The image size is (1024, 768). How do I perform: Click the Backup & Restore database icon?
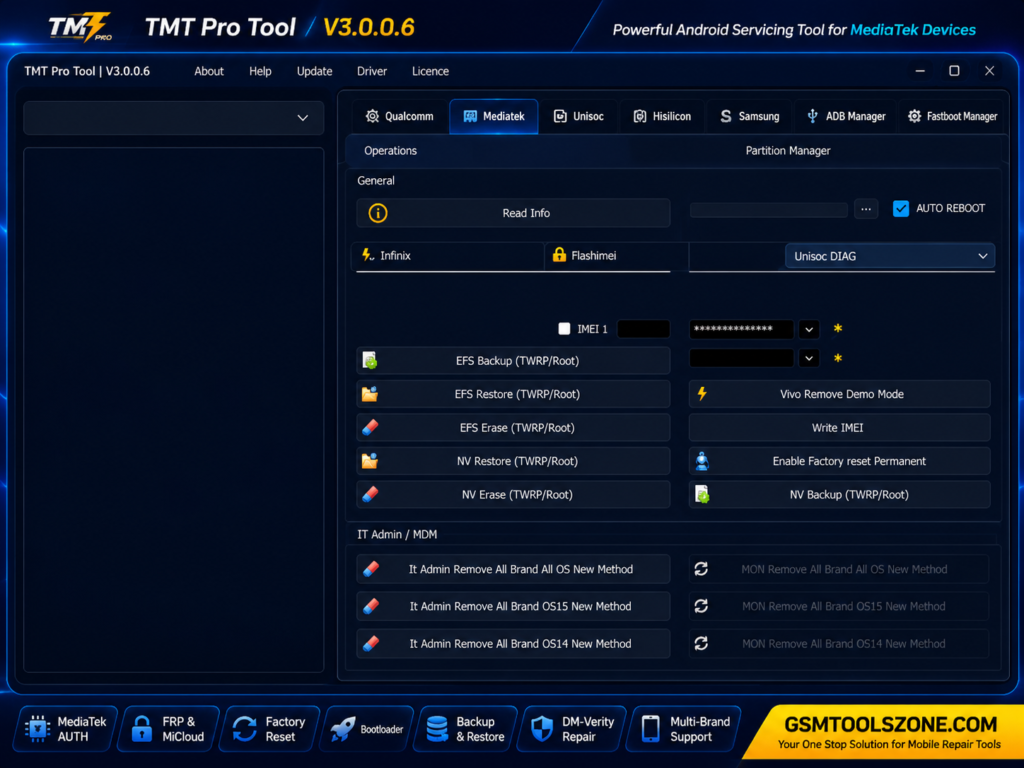(437, 729)
